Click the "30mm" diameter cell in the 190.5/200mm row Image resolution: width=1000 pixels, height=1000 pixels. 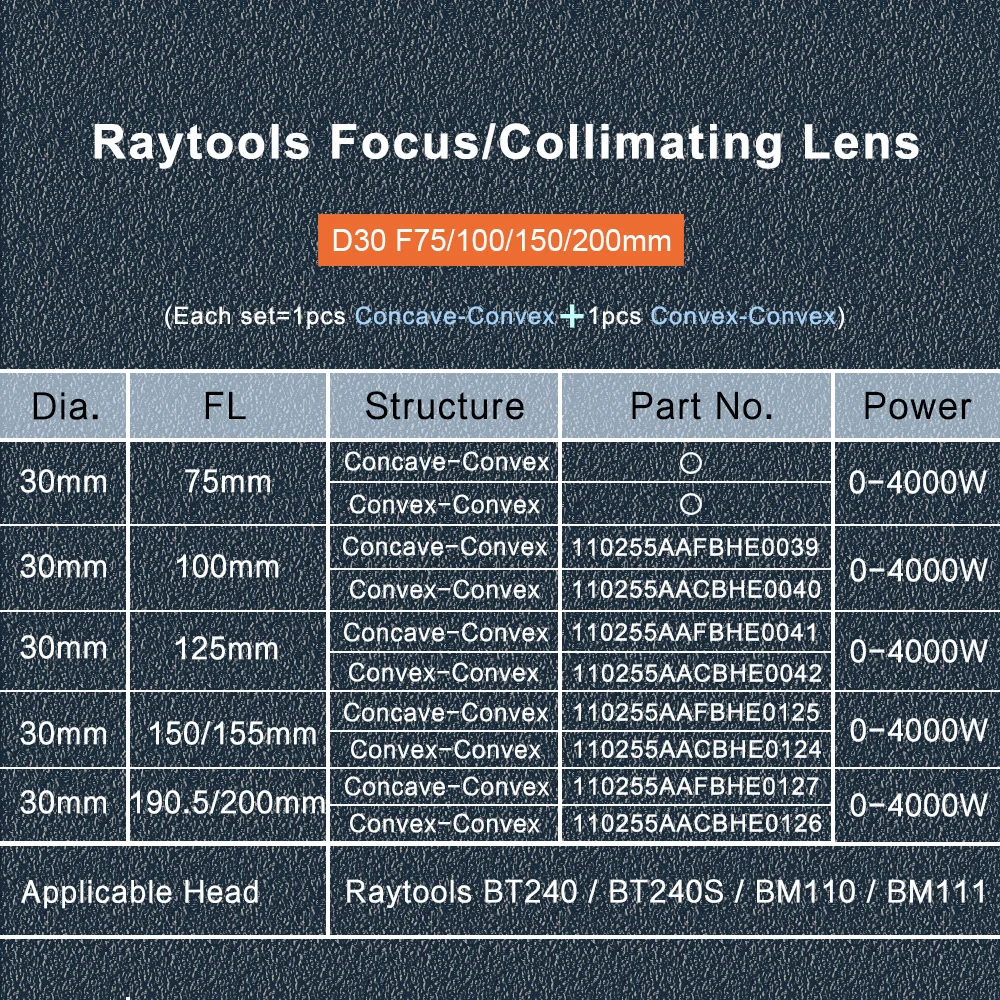(64, 803)
